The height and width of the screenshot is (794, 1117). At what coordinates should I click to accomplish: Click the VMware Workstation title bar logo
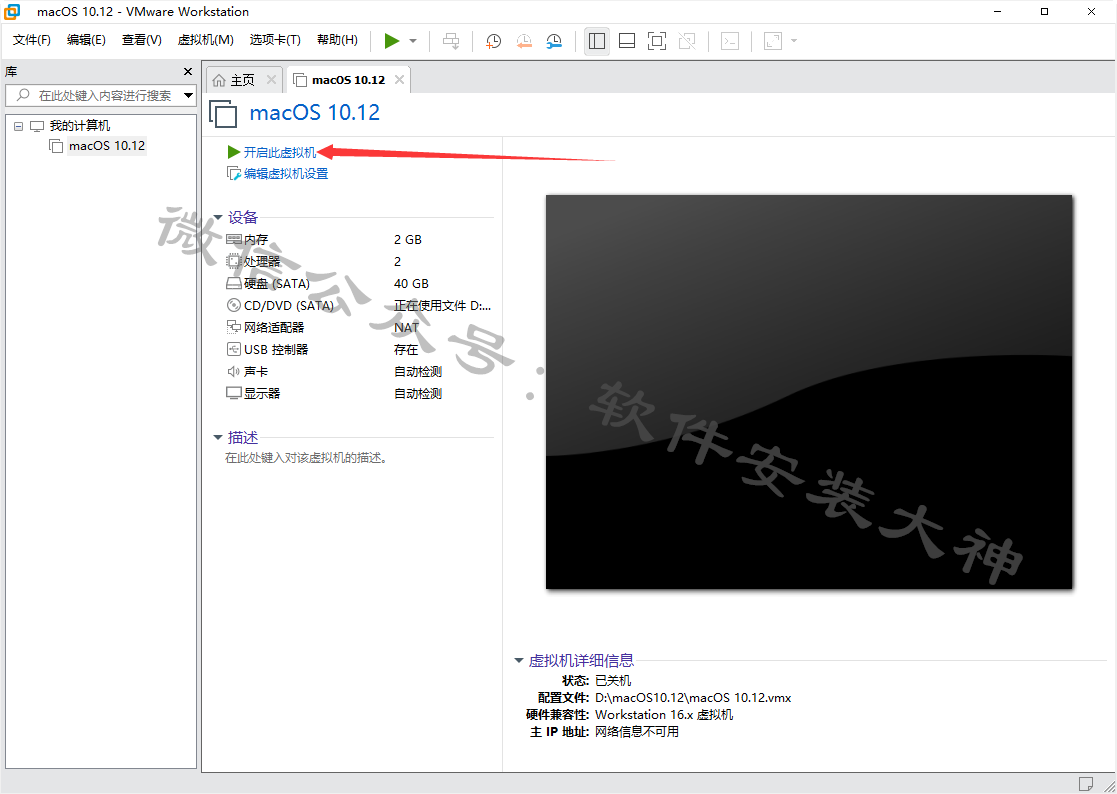[12, 11]
